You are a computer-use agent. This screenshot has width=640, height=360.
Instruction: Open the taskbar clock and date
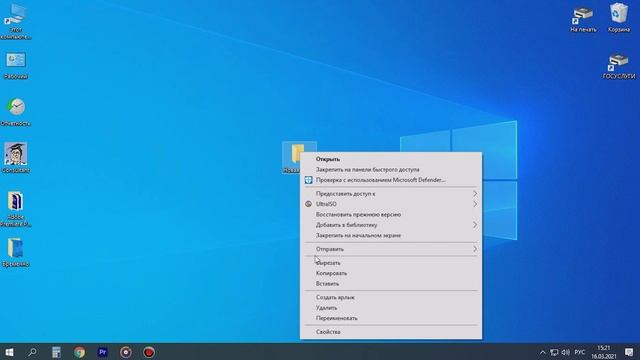click(x=604, y=352)
